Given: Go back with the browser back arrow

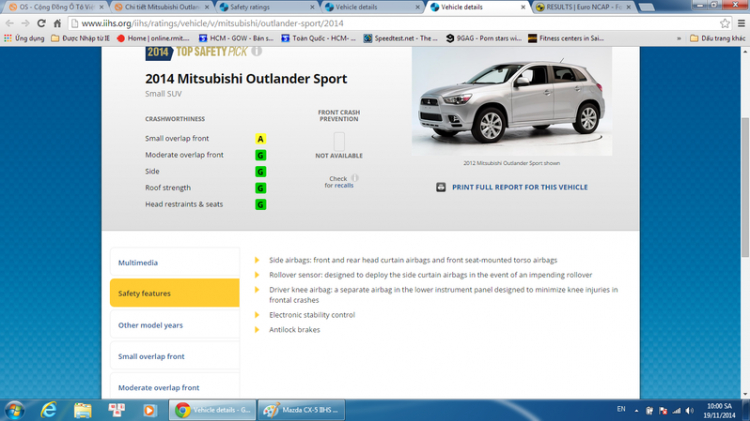Looking at the screenshot, I should pos(10,23).
